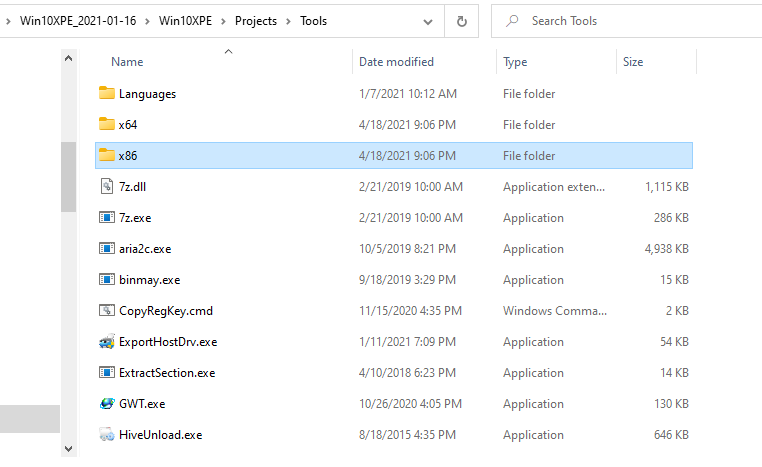Screen dimensions: 762x467
Task: Click the navigation pane scroll down arrow
Action: (x=69, y=449)
